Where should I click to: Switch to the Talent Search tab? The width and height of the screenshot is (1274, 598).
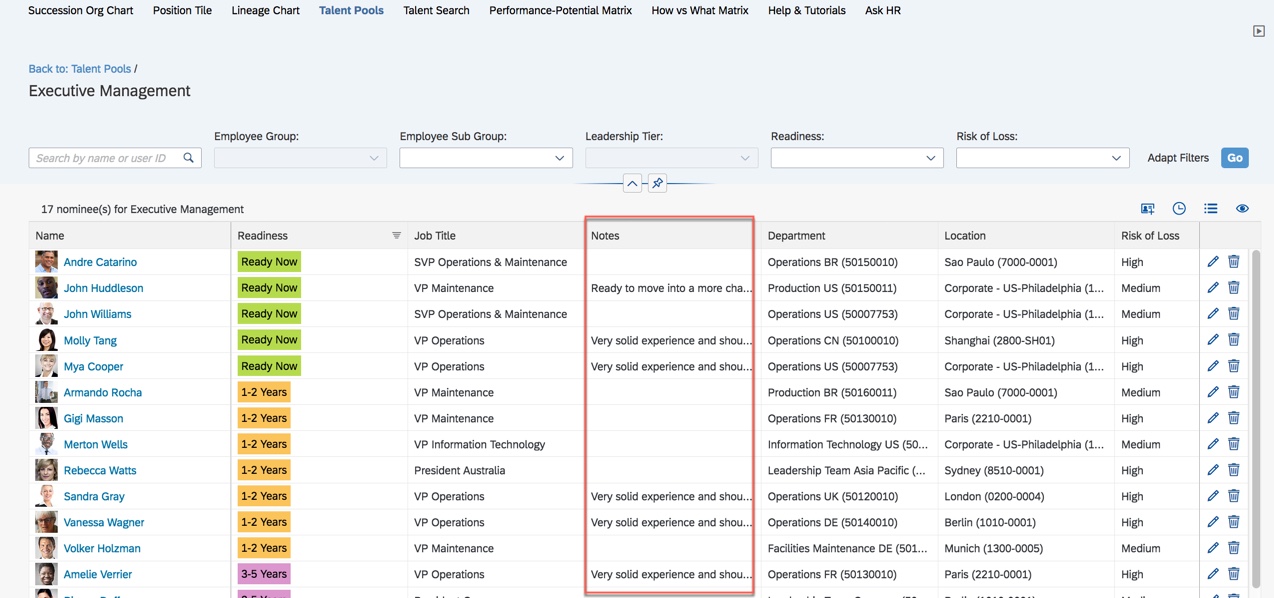pyautogui.click(x=436, y=11)
